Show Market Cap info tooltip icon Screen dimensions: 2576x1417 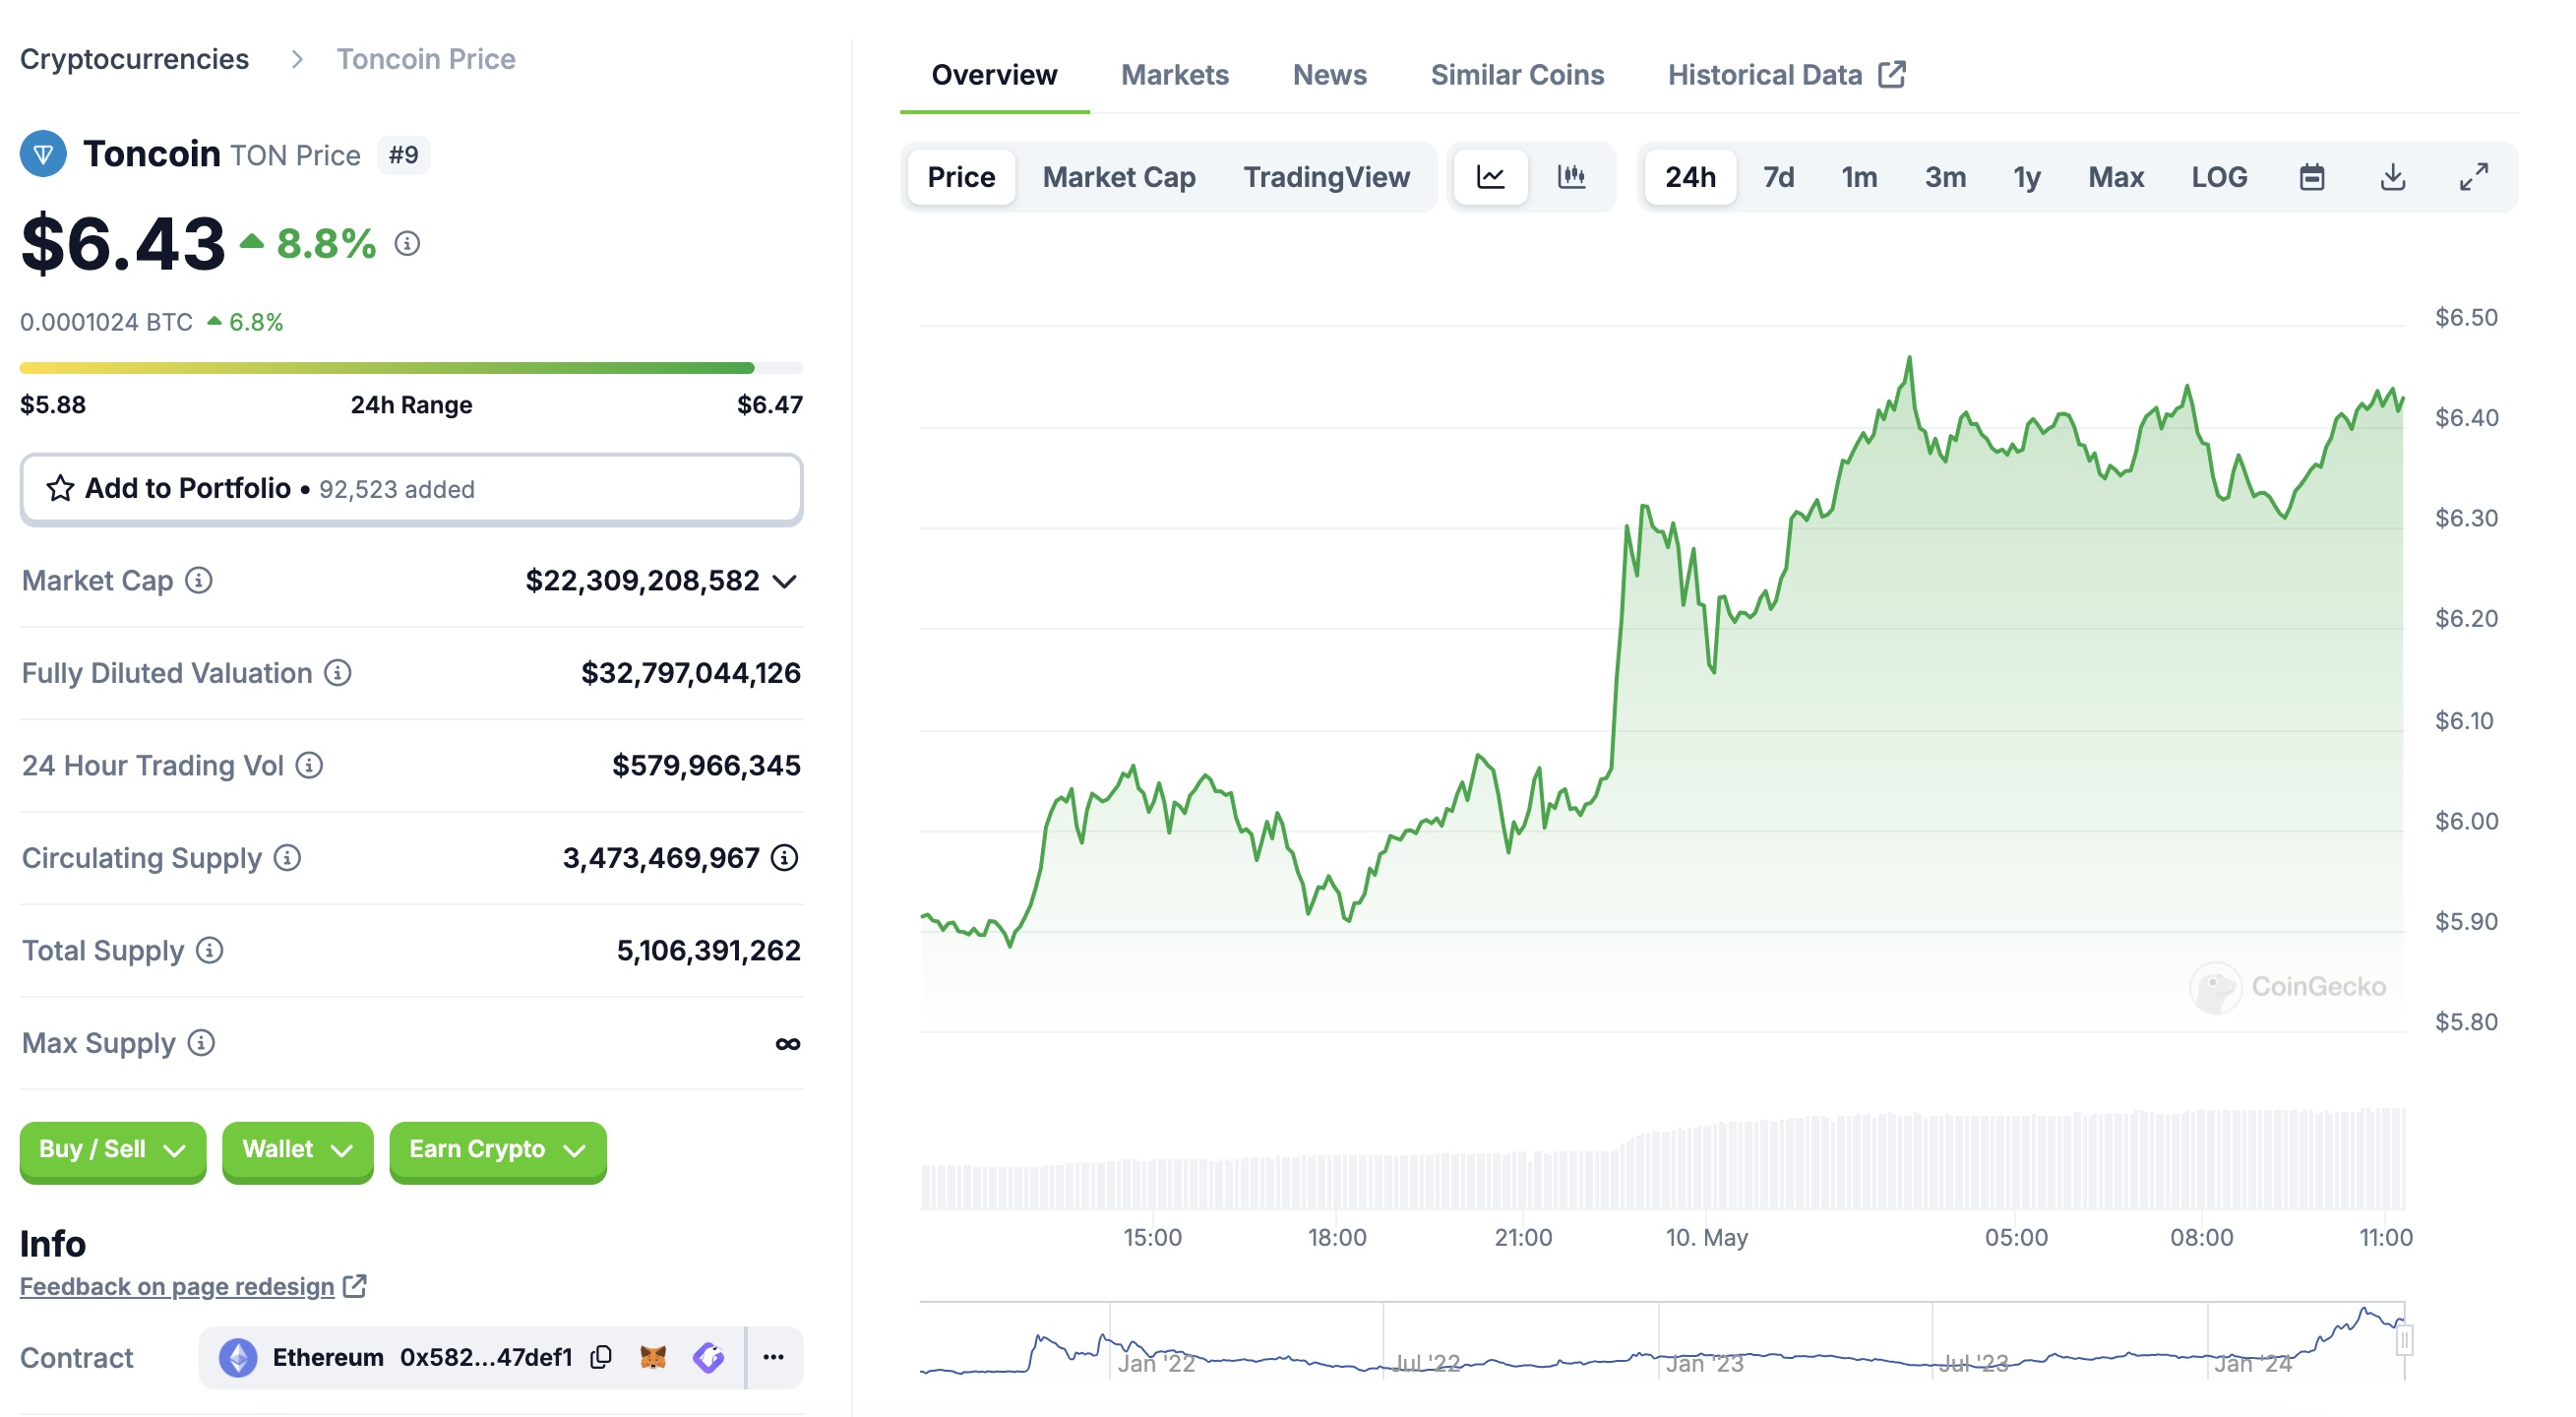point(199,580)
